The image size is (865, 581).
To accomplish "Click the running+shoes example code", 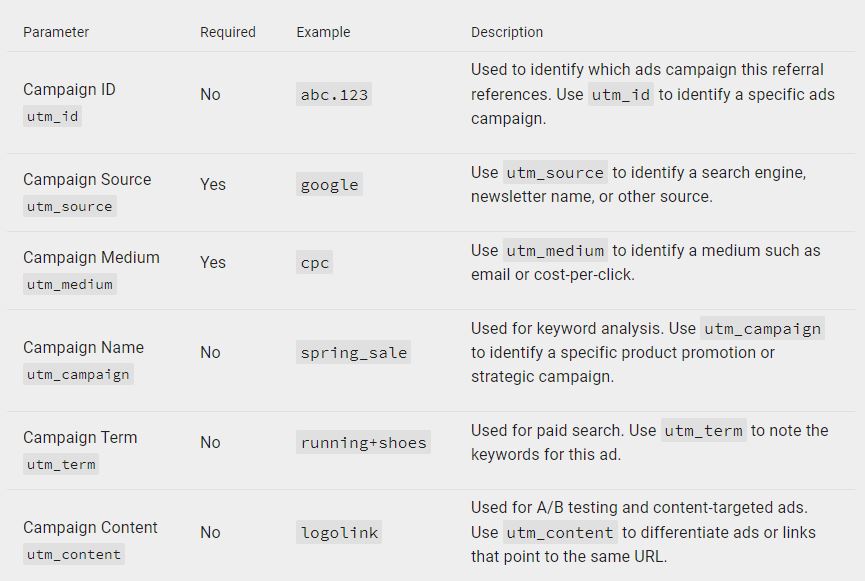I will (x=363, y=443).
